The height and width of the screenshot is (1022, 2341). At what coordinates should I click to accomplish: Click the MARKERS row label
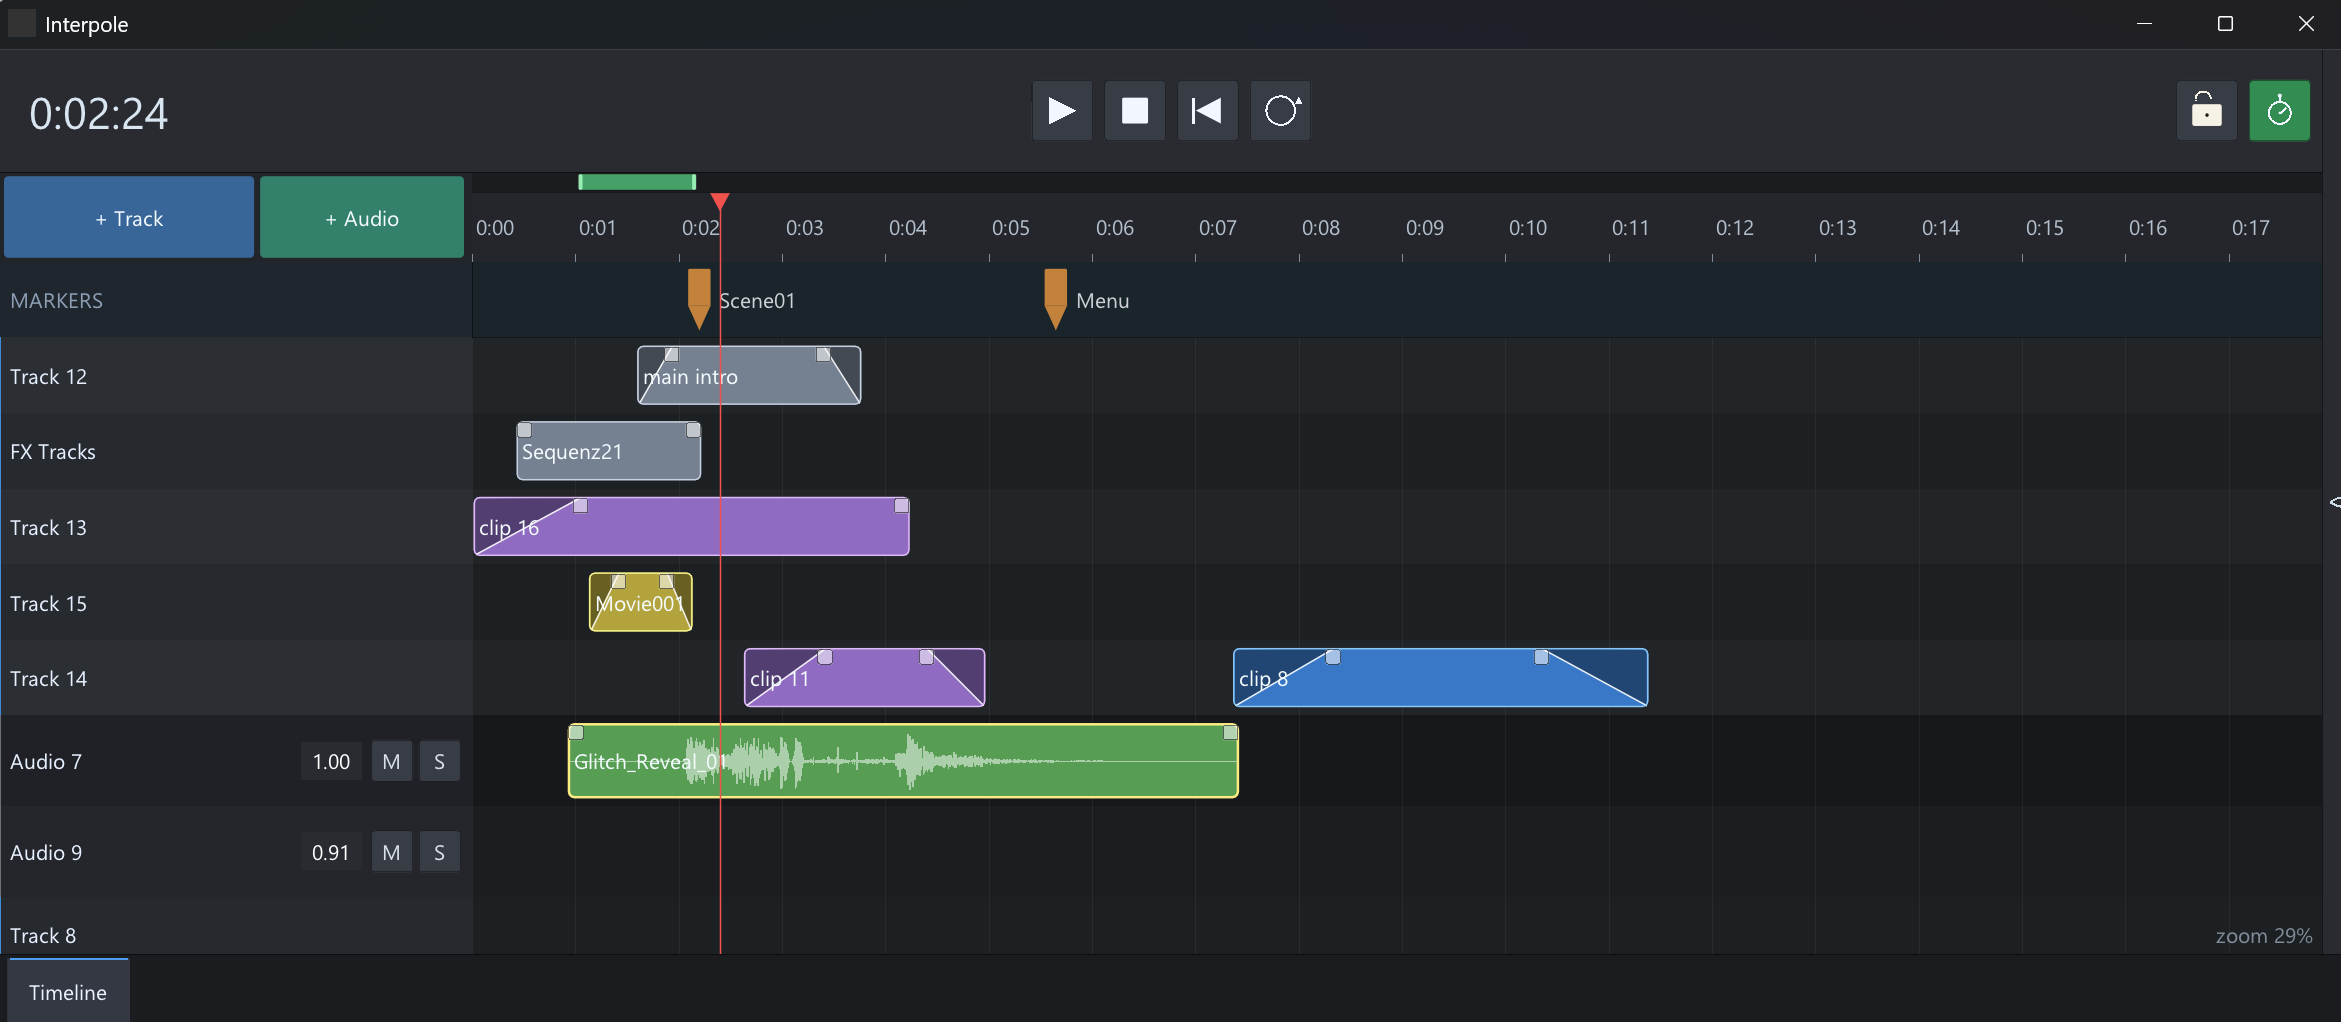(x=57, y=301)
